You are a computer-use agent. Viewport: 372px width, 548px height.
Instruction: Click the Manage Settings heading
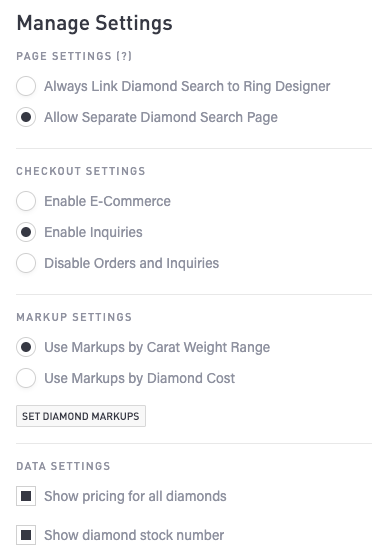click(94, 24)
